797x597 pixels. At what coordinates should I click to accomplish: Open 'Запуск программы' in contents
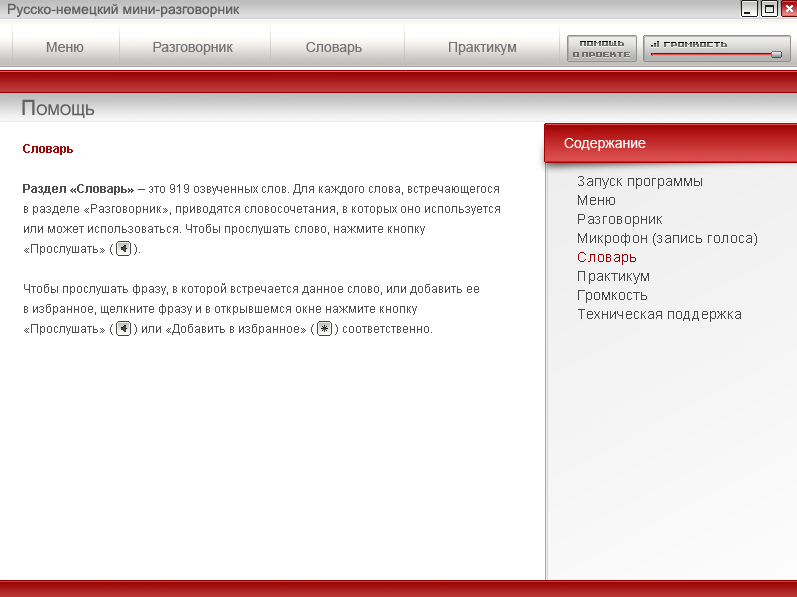(639, 181)
